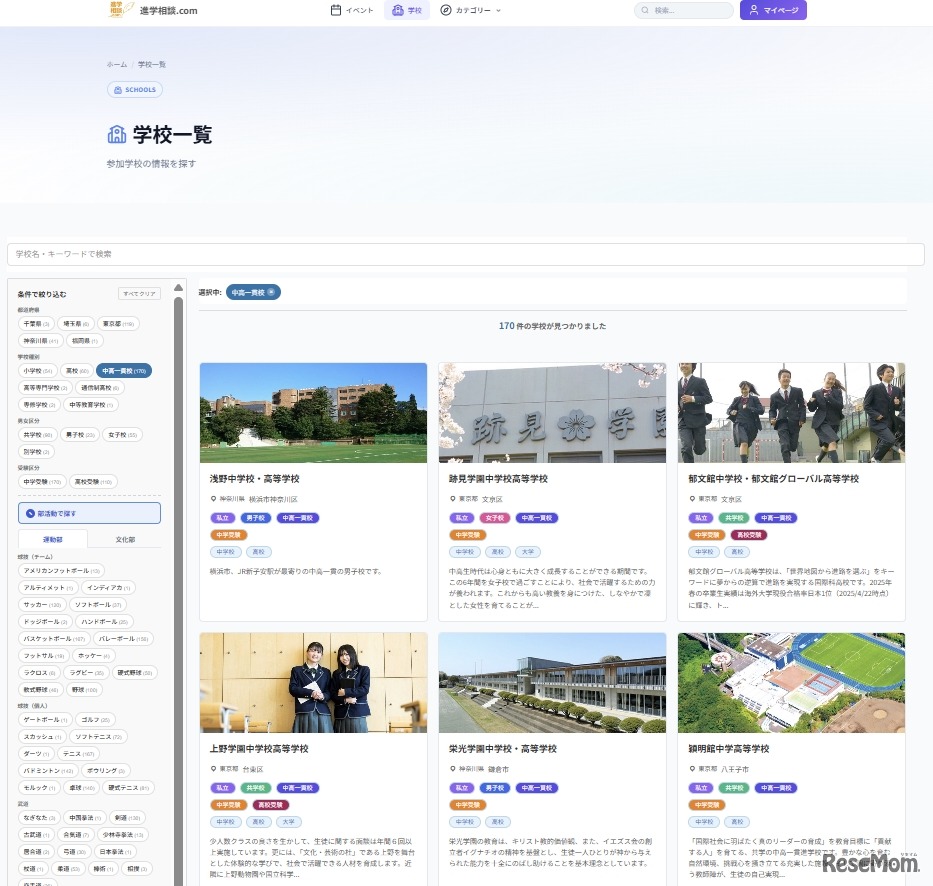This screenshot has height=886, width=933.
Task: Toggle the 福岡県 prefecture filter
Action: click(85, 341)
